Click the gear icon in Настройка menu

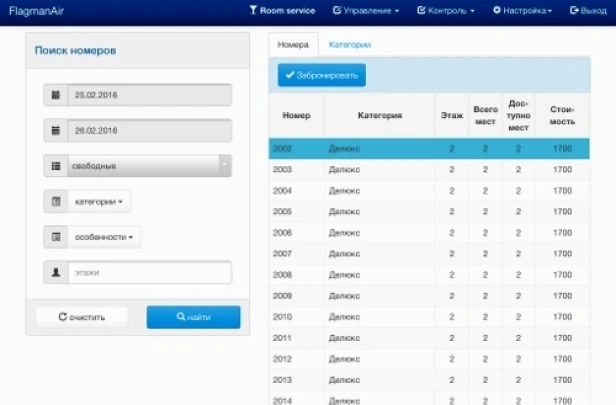pos(497,10)
